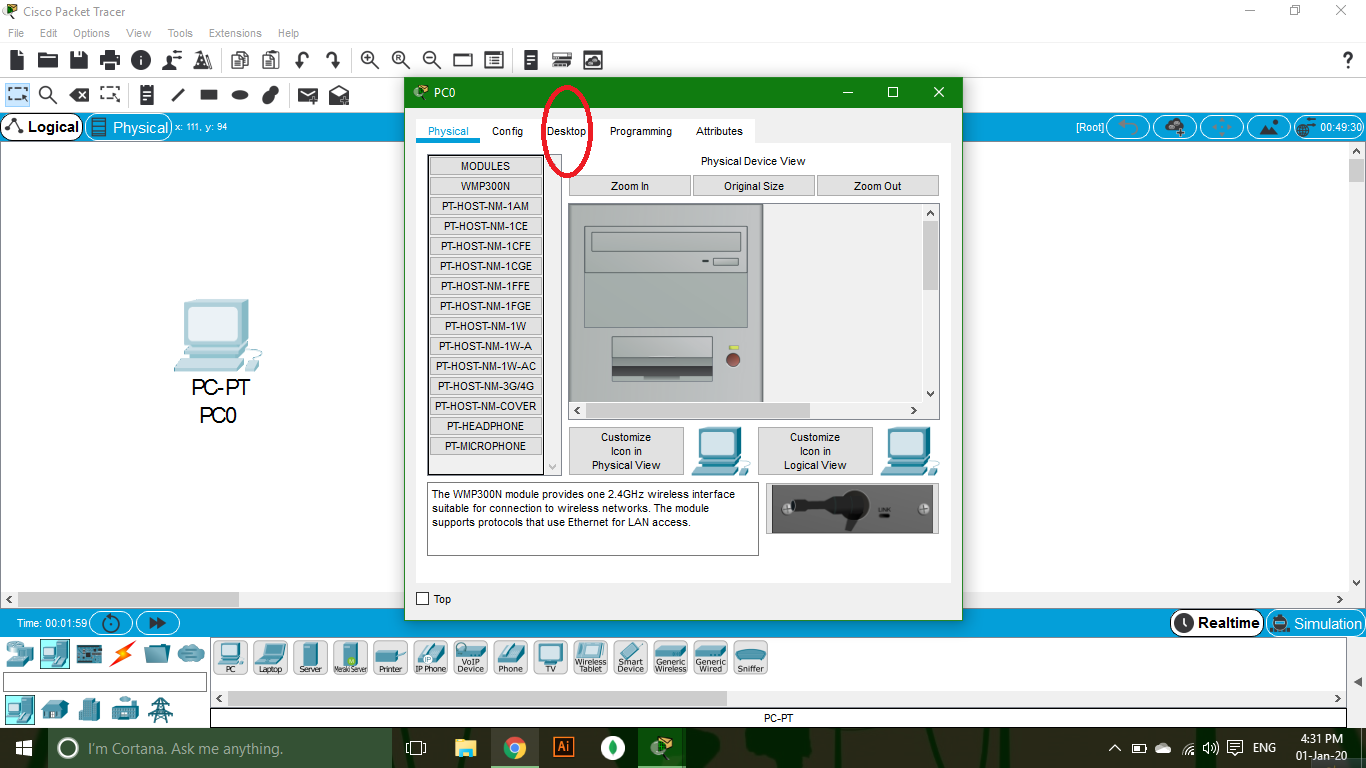
Task: Select the Freeform drawing tool
Action: [x=270, y=95]
